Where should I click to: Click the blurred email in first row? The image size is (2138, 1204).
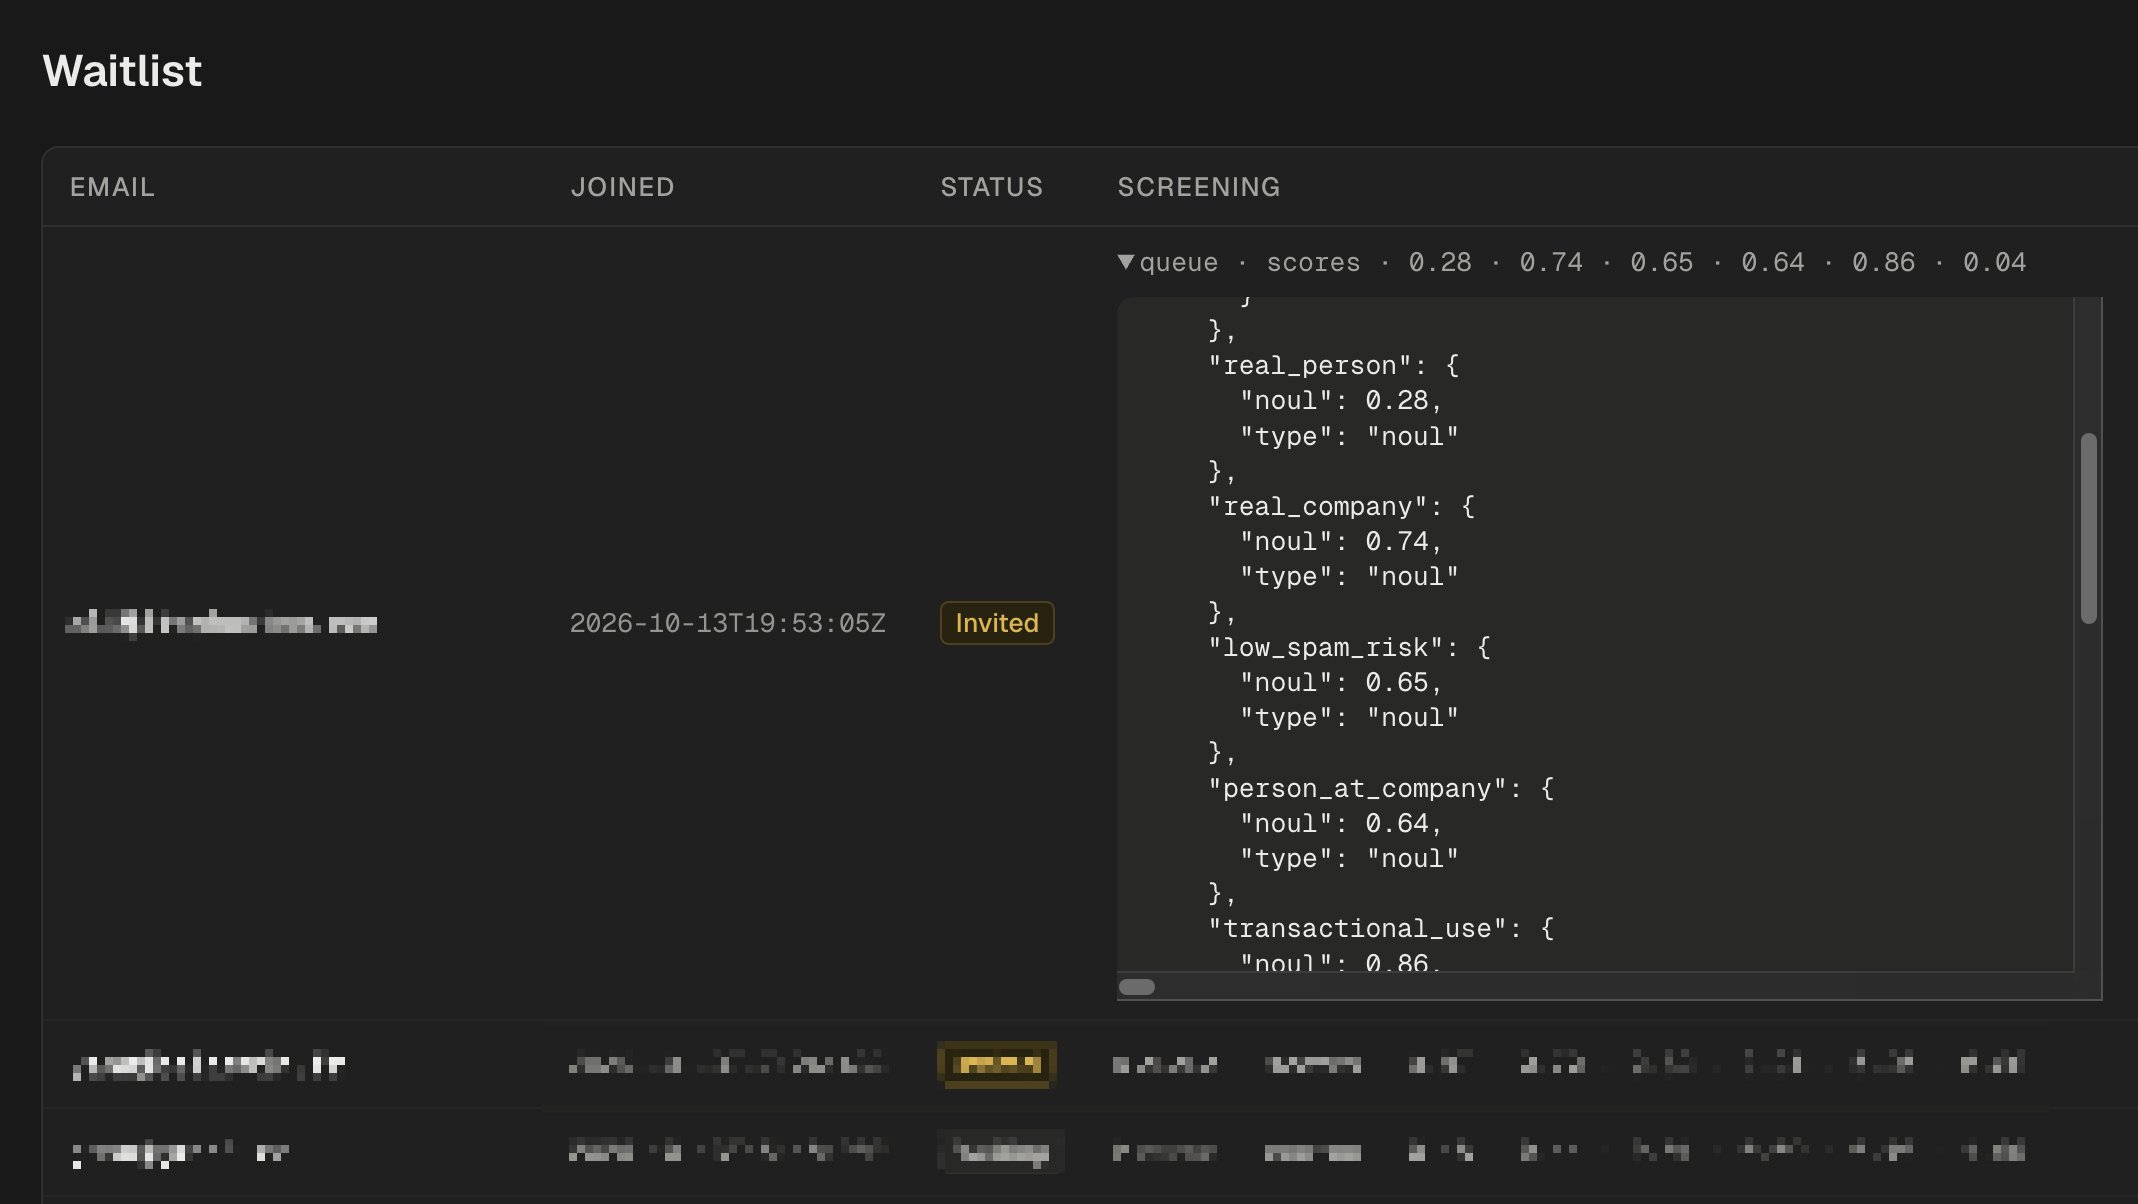click(221, 623)
